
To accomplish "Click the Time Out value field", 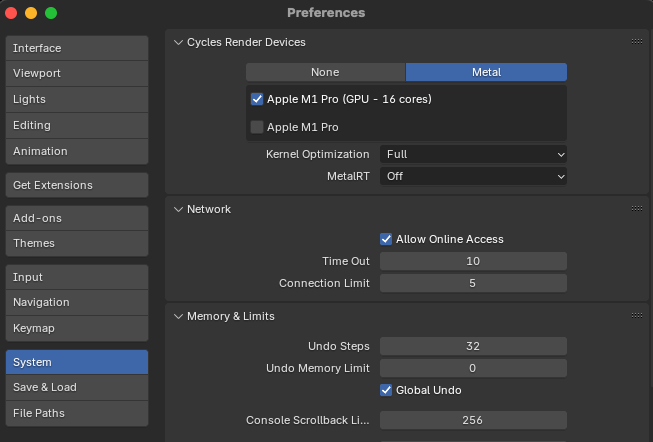I will (x=473, y=261).
